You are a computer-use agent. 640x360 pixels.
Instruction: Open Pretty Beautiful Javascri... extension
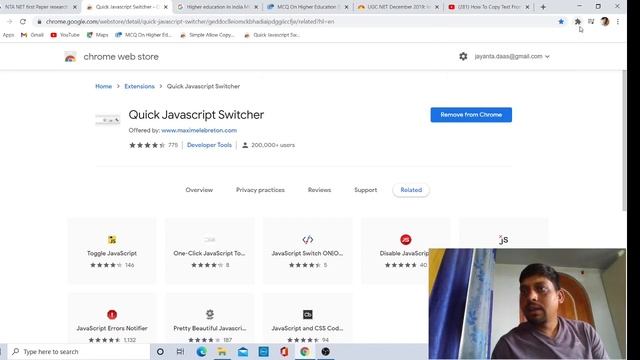[209, 318]
